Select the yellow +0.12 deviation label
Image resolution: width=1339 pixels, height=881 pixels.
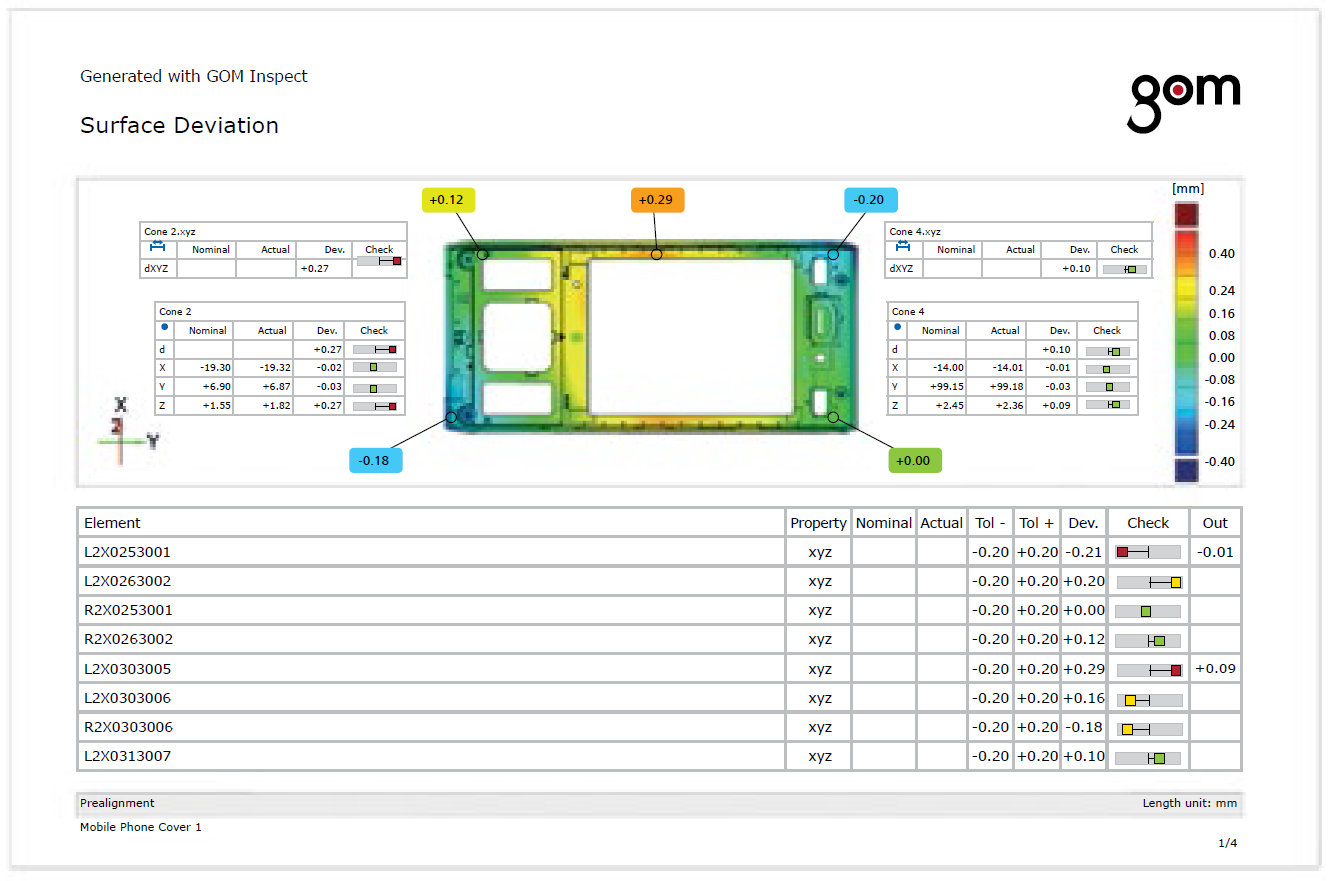point(448,200)
